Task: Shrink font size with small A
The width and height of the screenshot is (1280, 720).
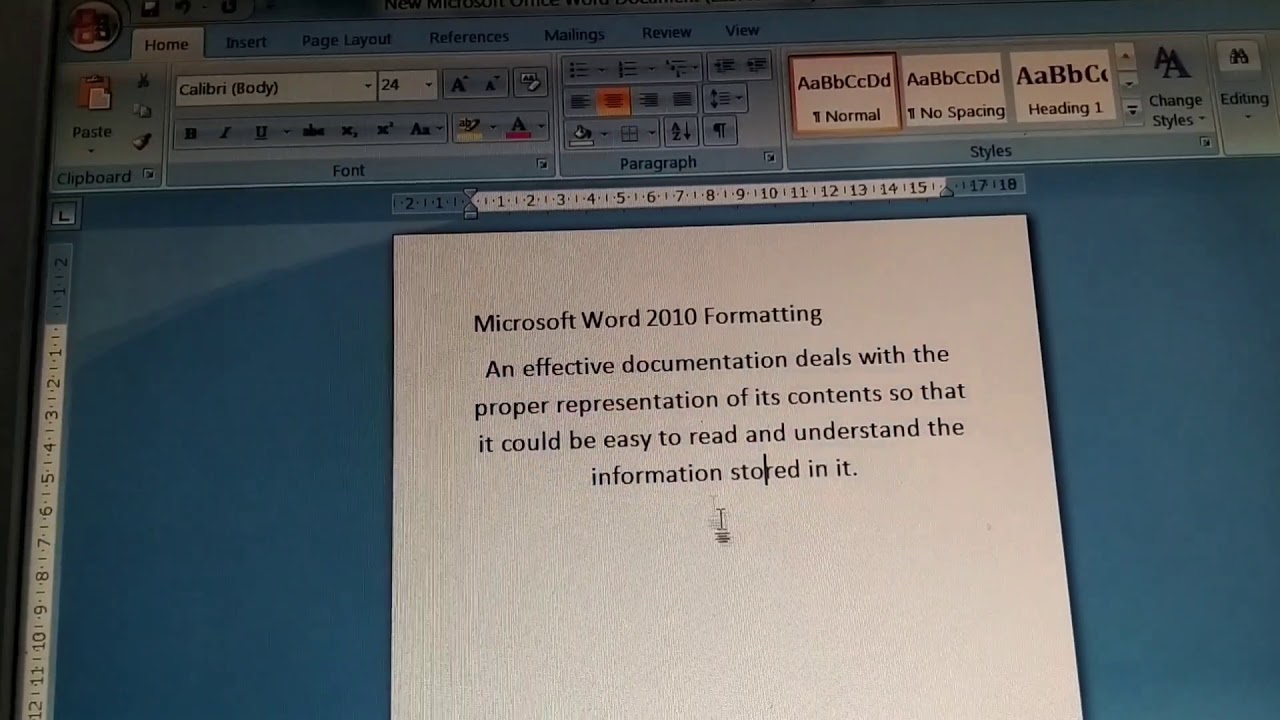Action: [491, 85]
